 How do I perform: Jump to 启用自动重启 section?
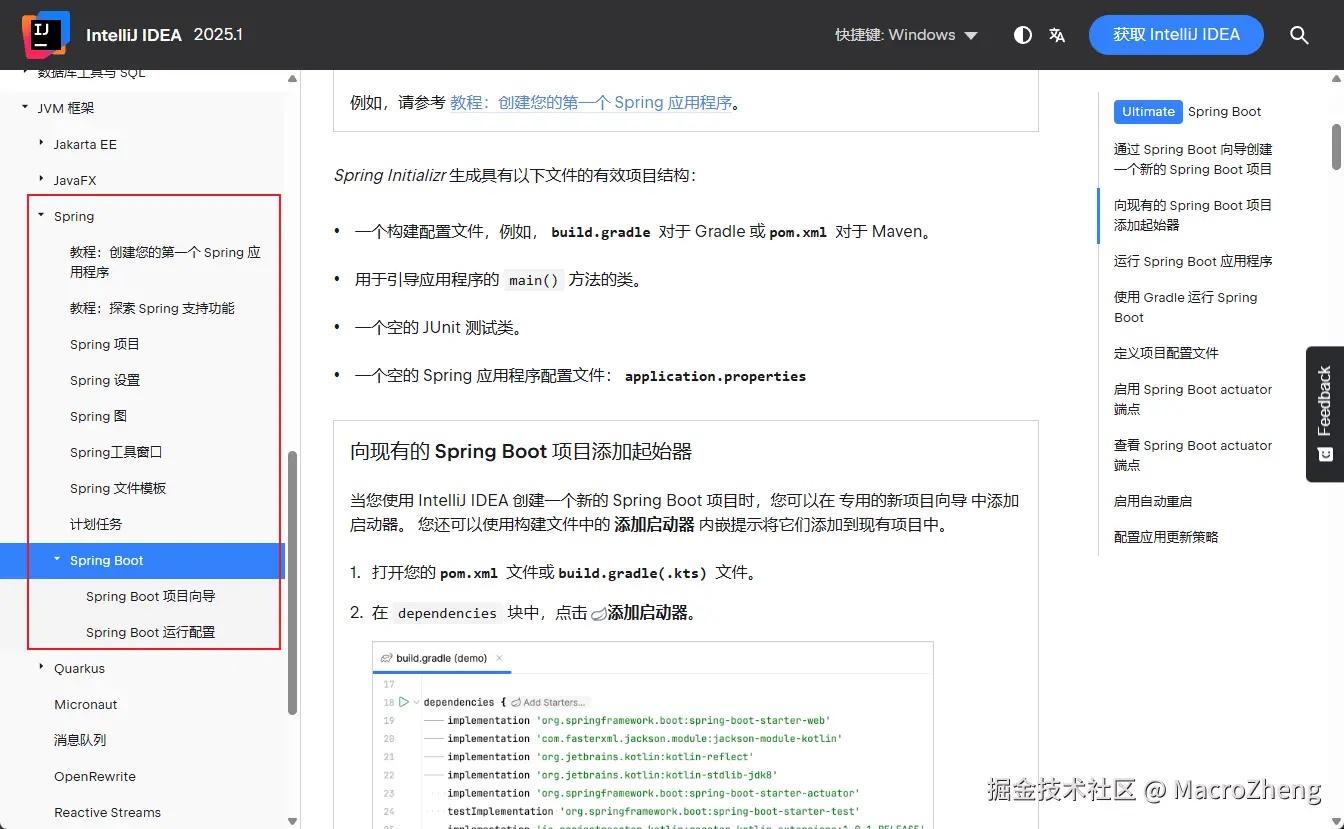pos(1153,501)
